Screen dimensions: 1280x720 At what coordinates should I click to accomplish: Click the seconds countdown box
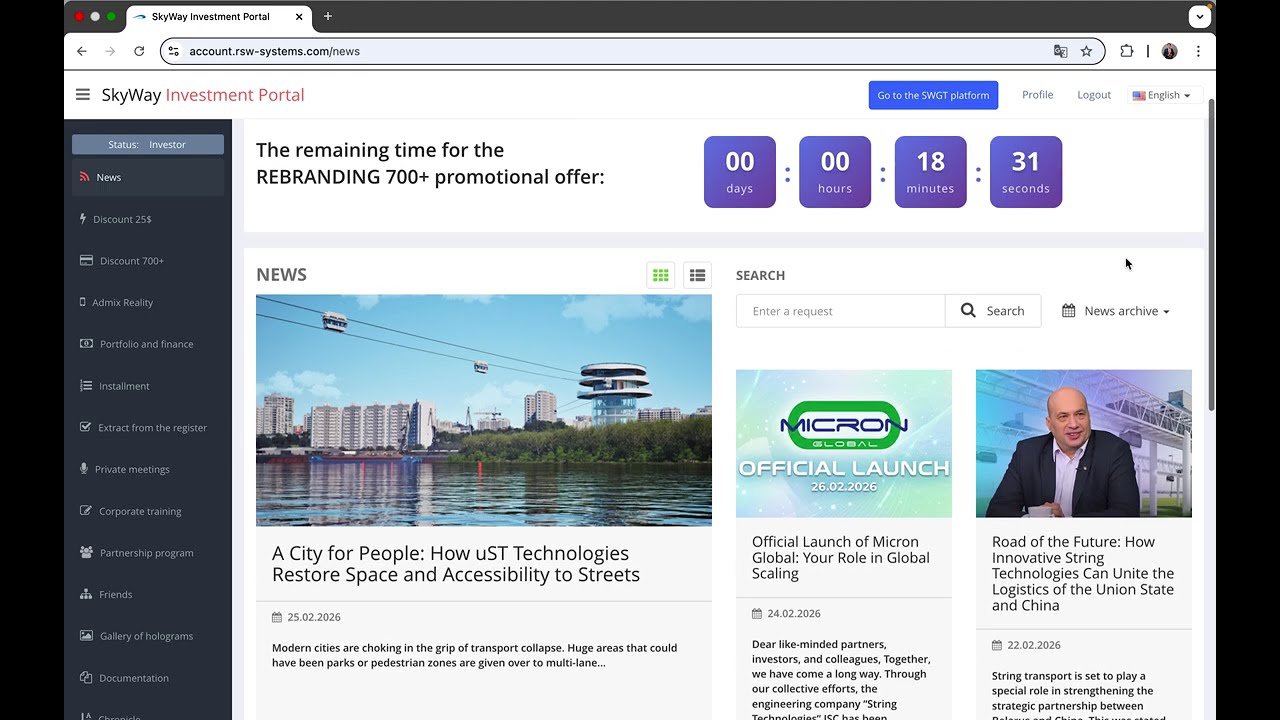click(1026, 172)
